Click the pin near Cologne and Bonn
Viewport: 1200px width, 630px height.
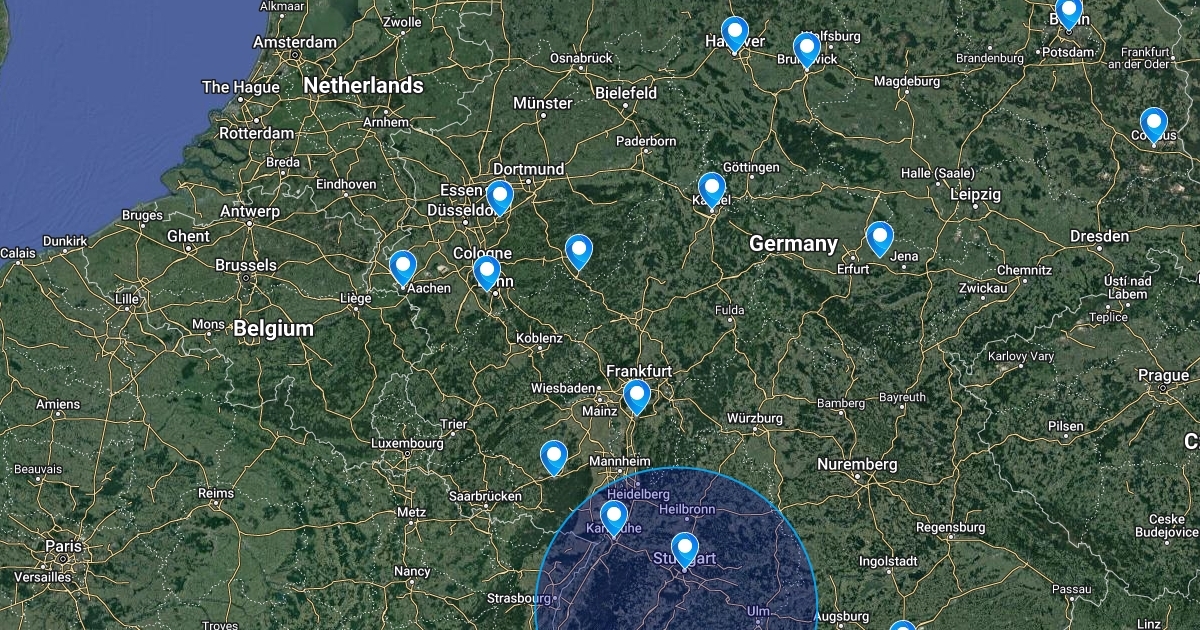pyautogui.click(x=487, y=272)
